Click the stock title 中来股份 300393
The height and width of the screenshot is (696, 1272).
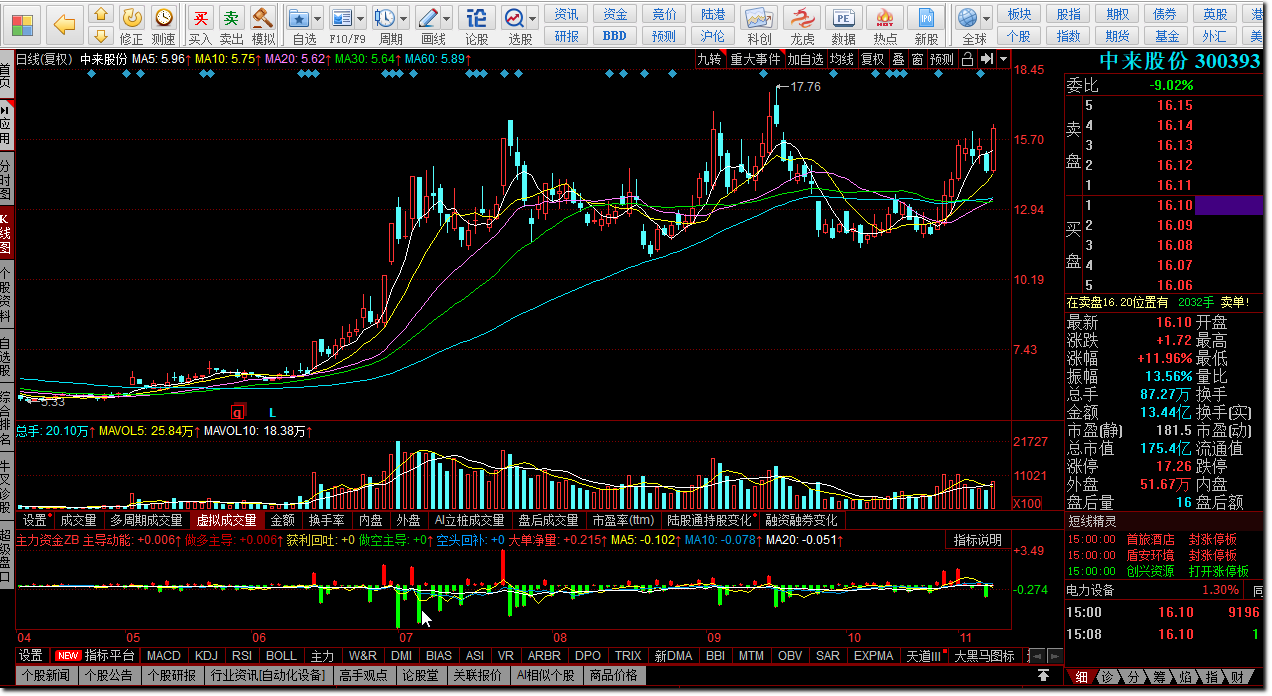pos(1179,61)
